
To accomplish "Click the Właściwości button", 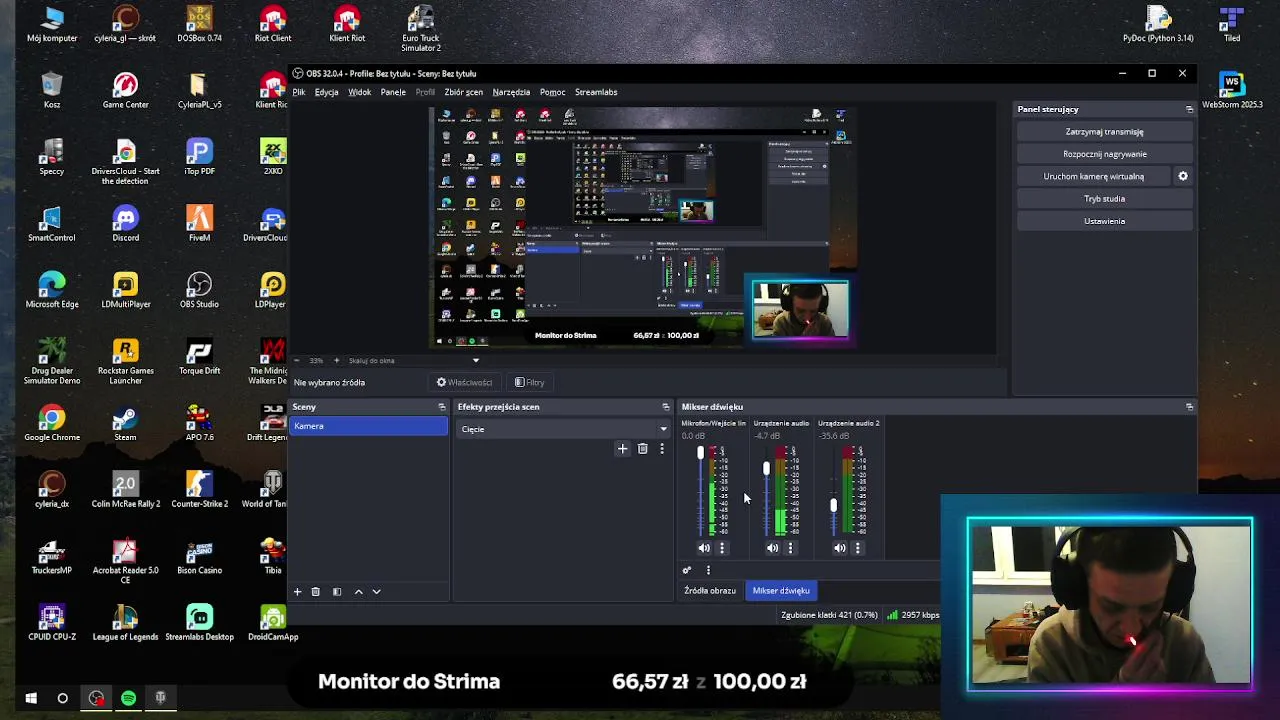I will coord(464,383).
